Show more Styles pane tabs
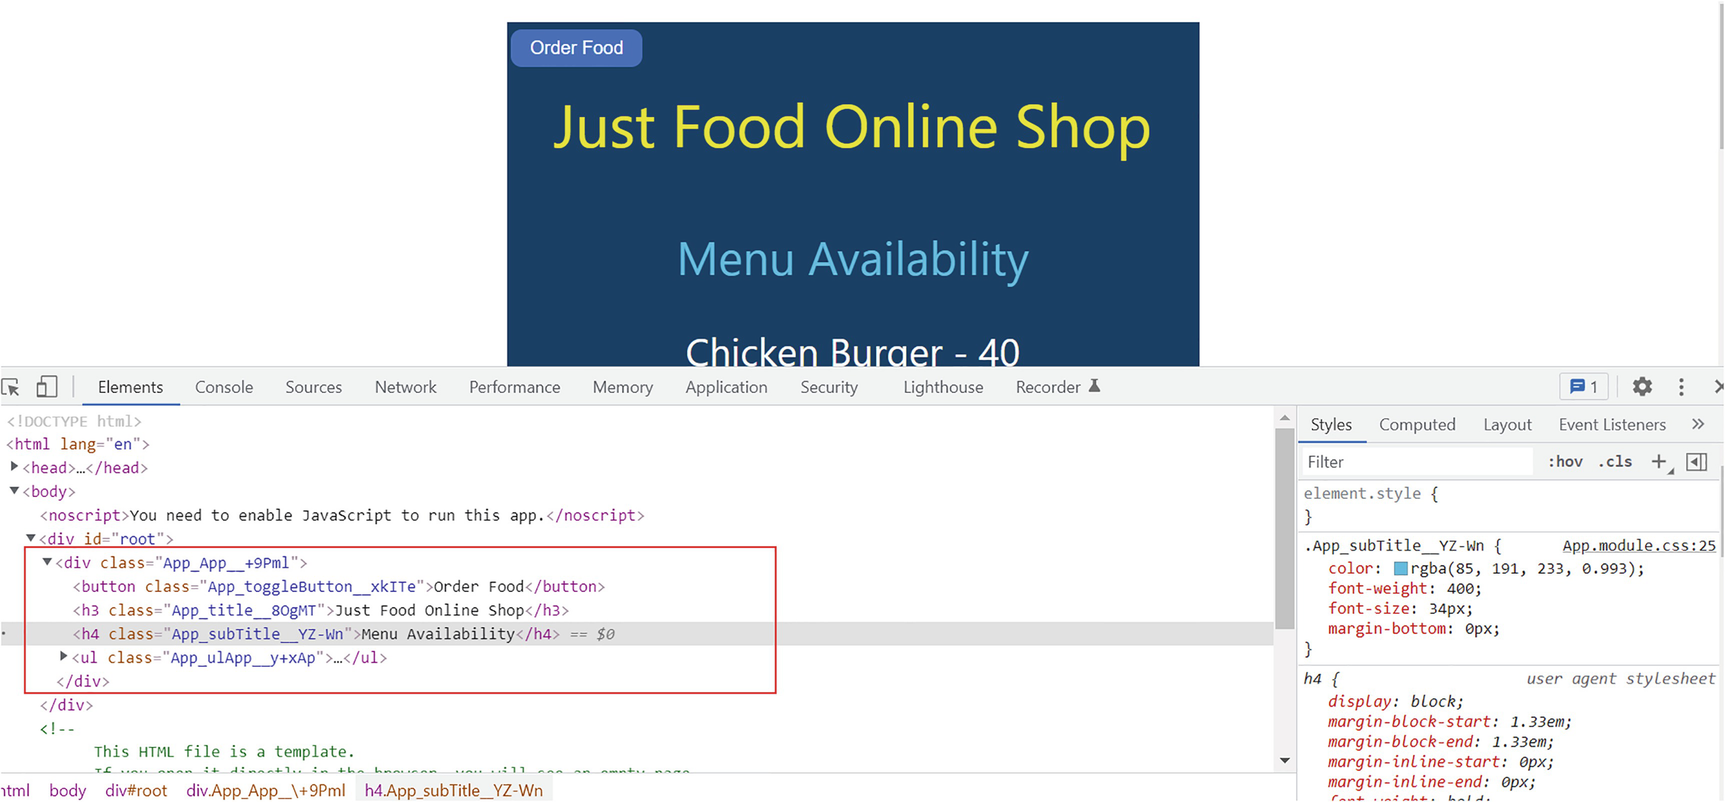 click(1698, 424)
